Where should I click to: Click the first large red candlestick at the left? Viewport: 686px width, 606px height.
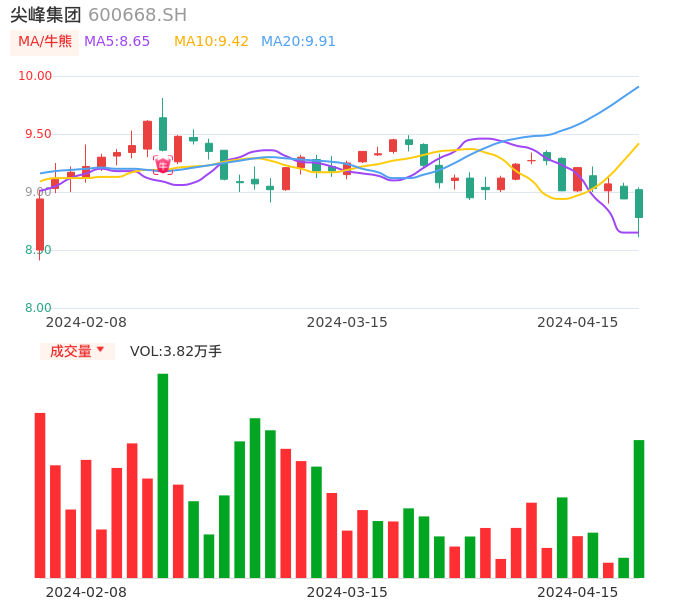40,224
